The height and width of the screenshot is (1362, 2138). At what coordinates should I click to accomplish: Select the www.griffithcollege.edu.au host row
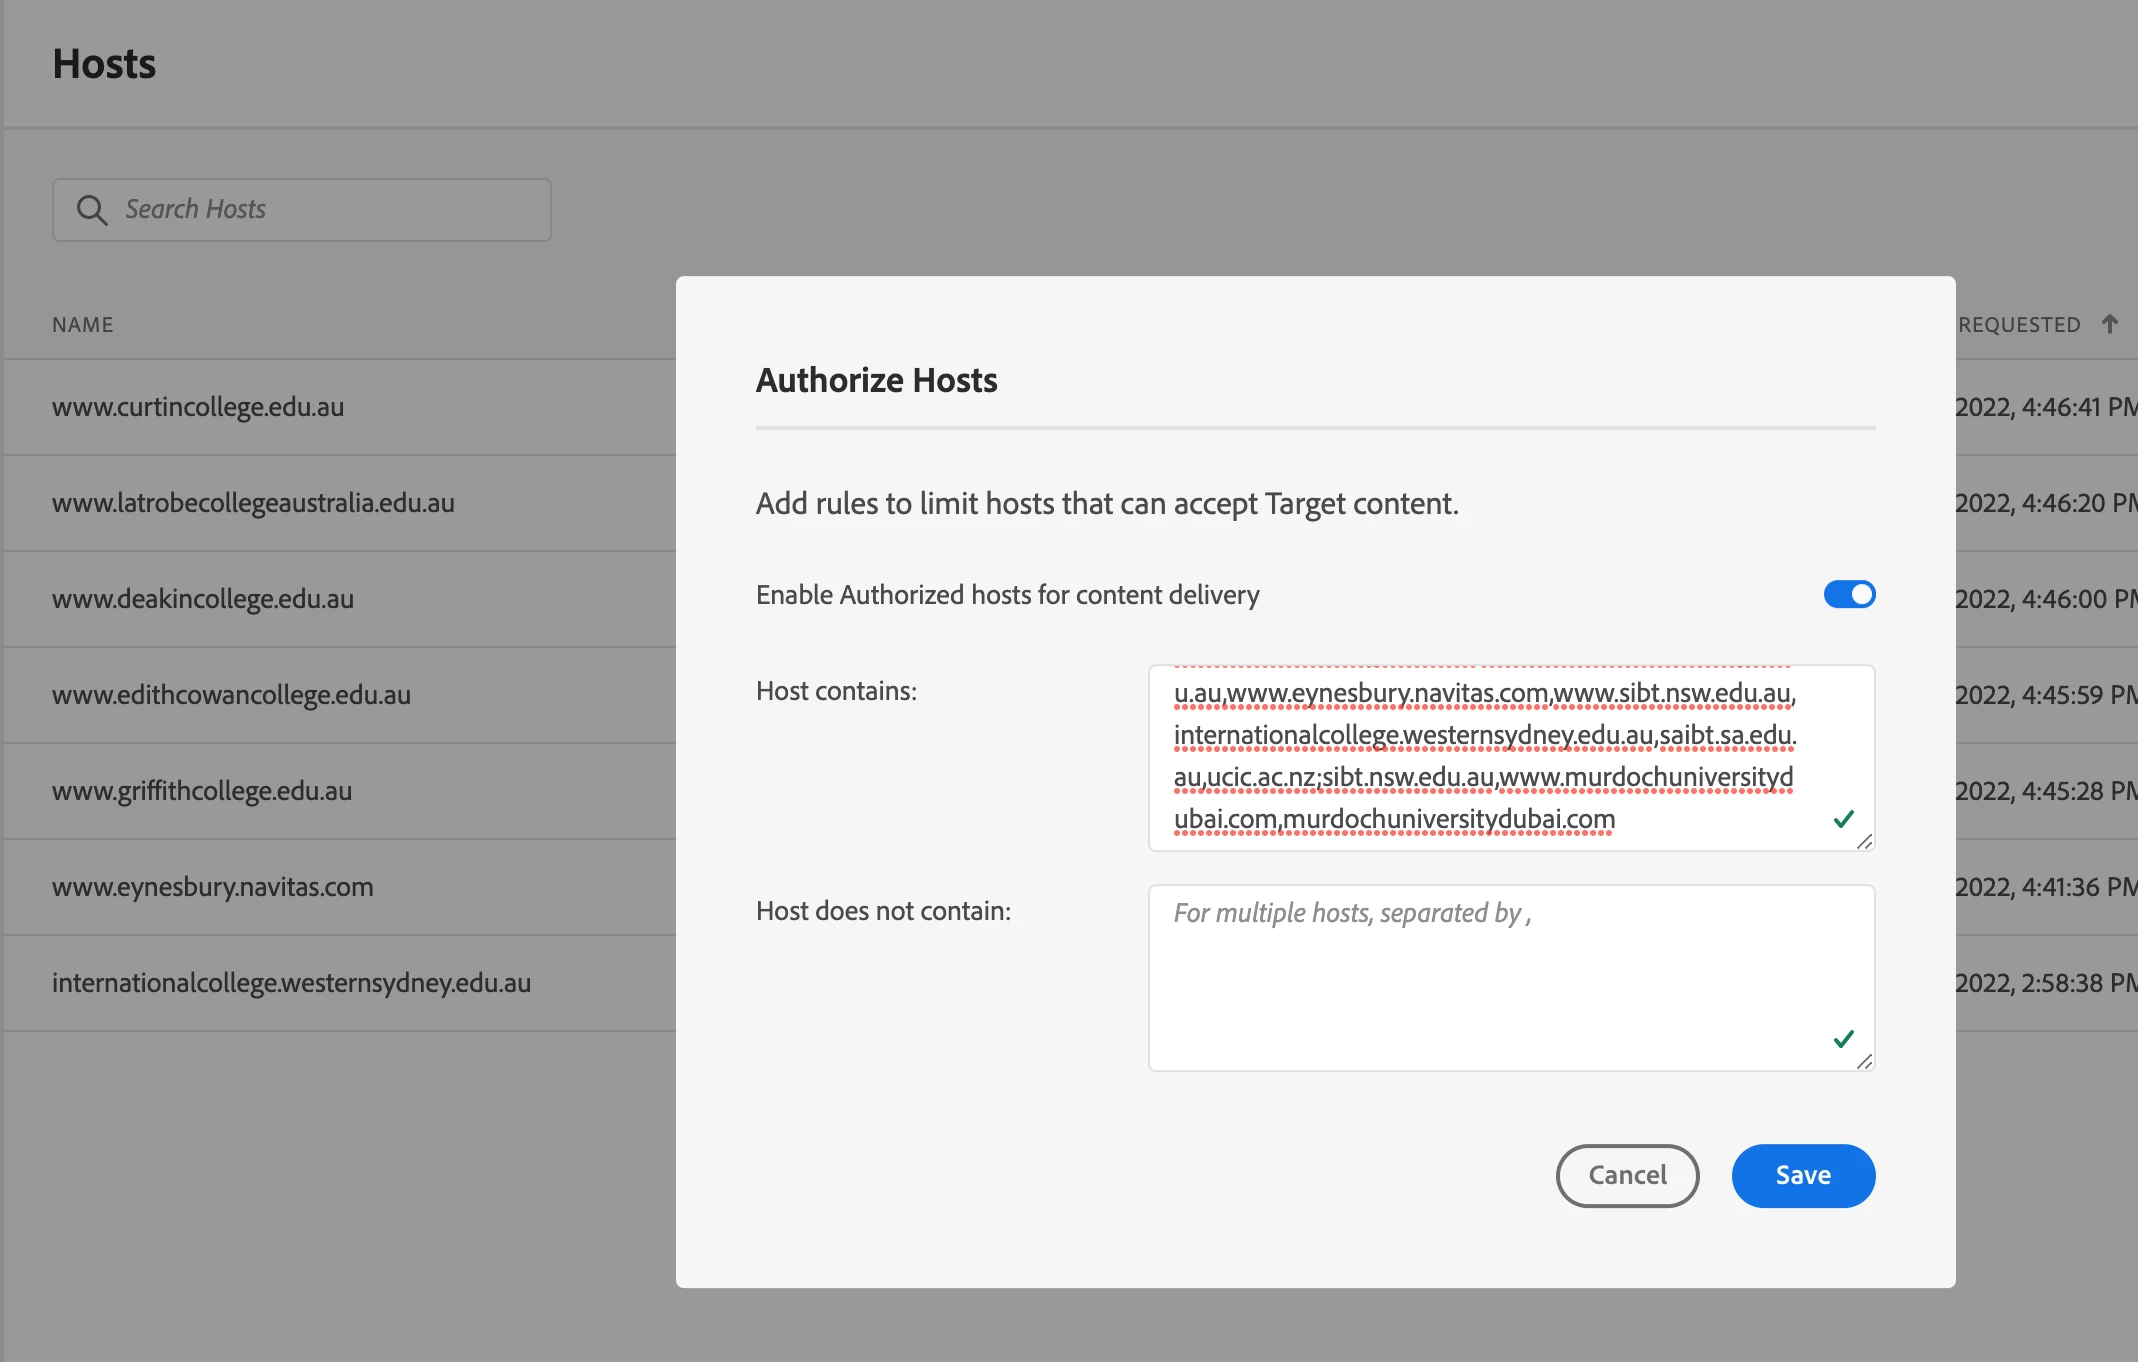[x=202, y=791]
